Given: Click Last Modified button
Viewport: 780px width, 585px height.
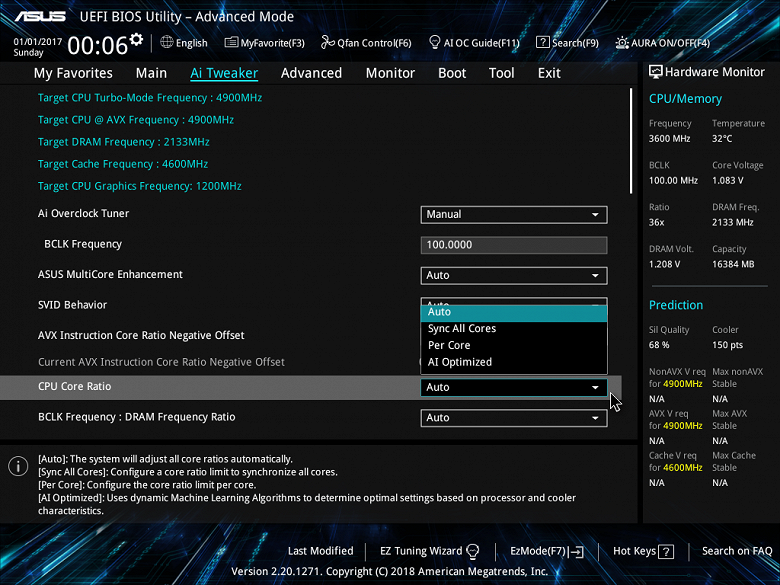Looking at the screenshot, I should pos(320,551).
